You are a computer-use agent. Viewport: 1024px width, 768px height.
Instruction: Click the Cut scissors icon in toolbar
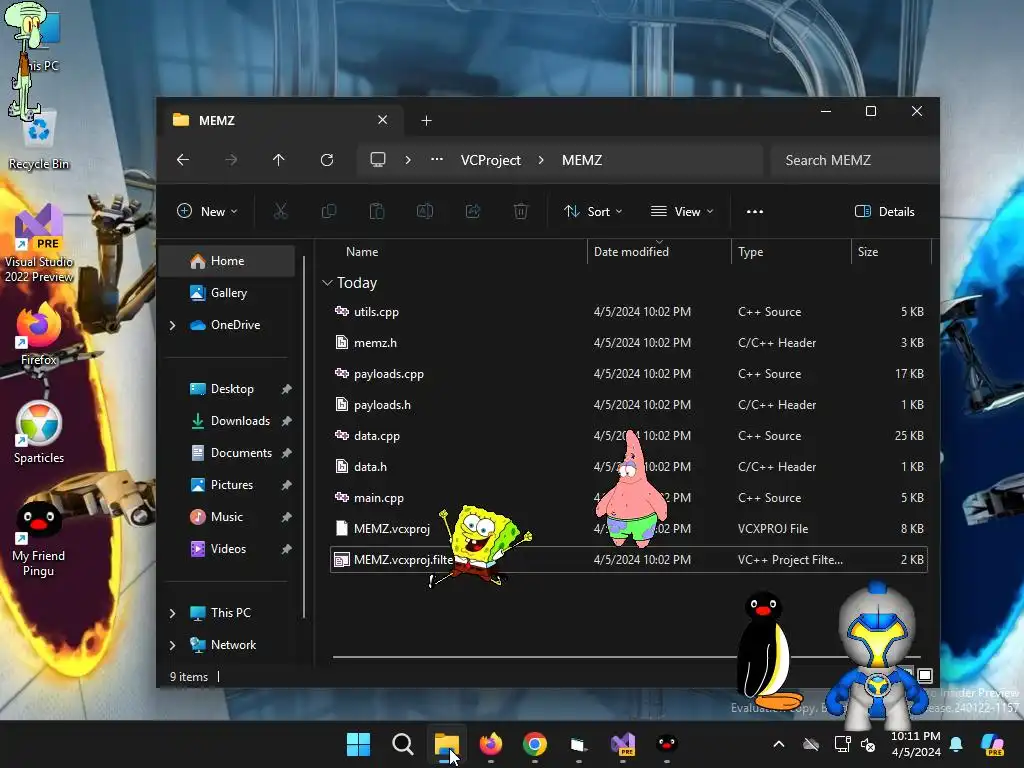280,211
